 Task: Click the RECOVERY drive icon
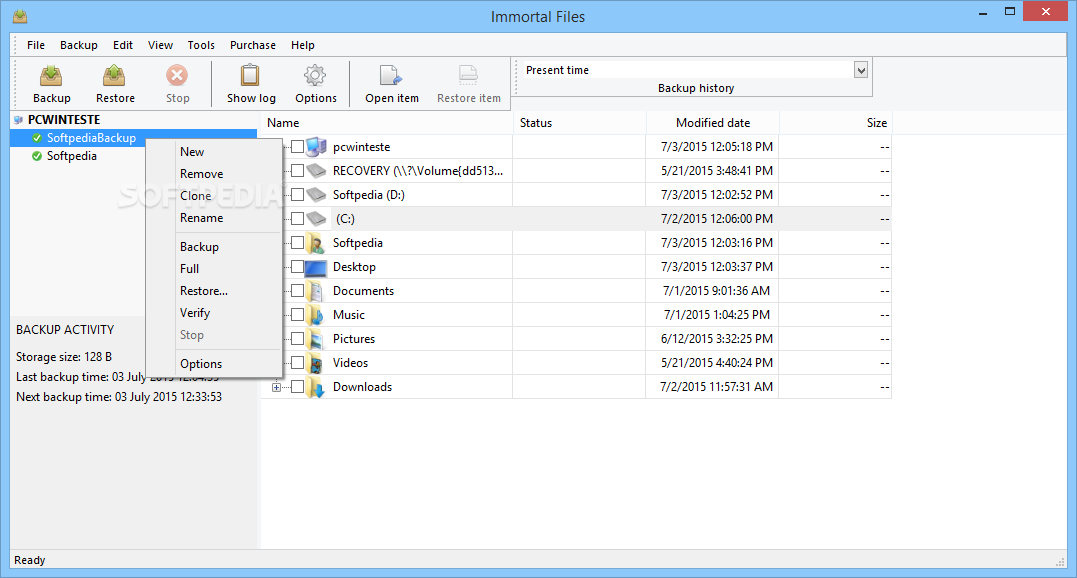(x=316, y=170)
